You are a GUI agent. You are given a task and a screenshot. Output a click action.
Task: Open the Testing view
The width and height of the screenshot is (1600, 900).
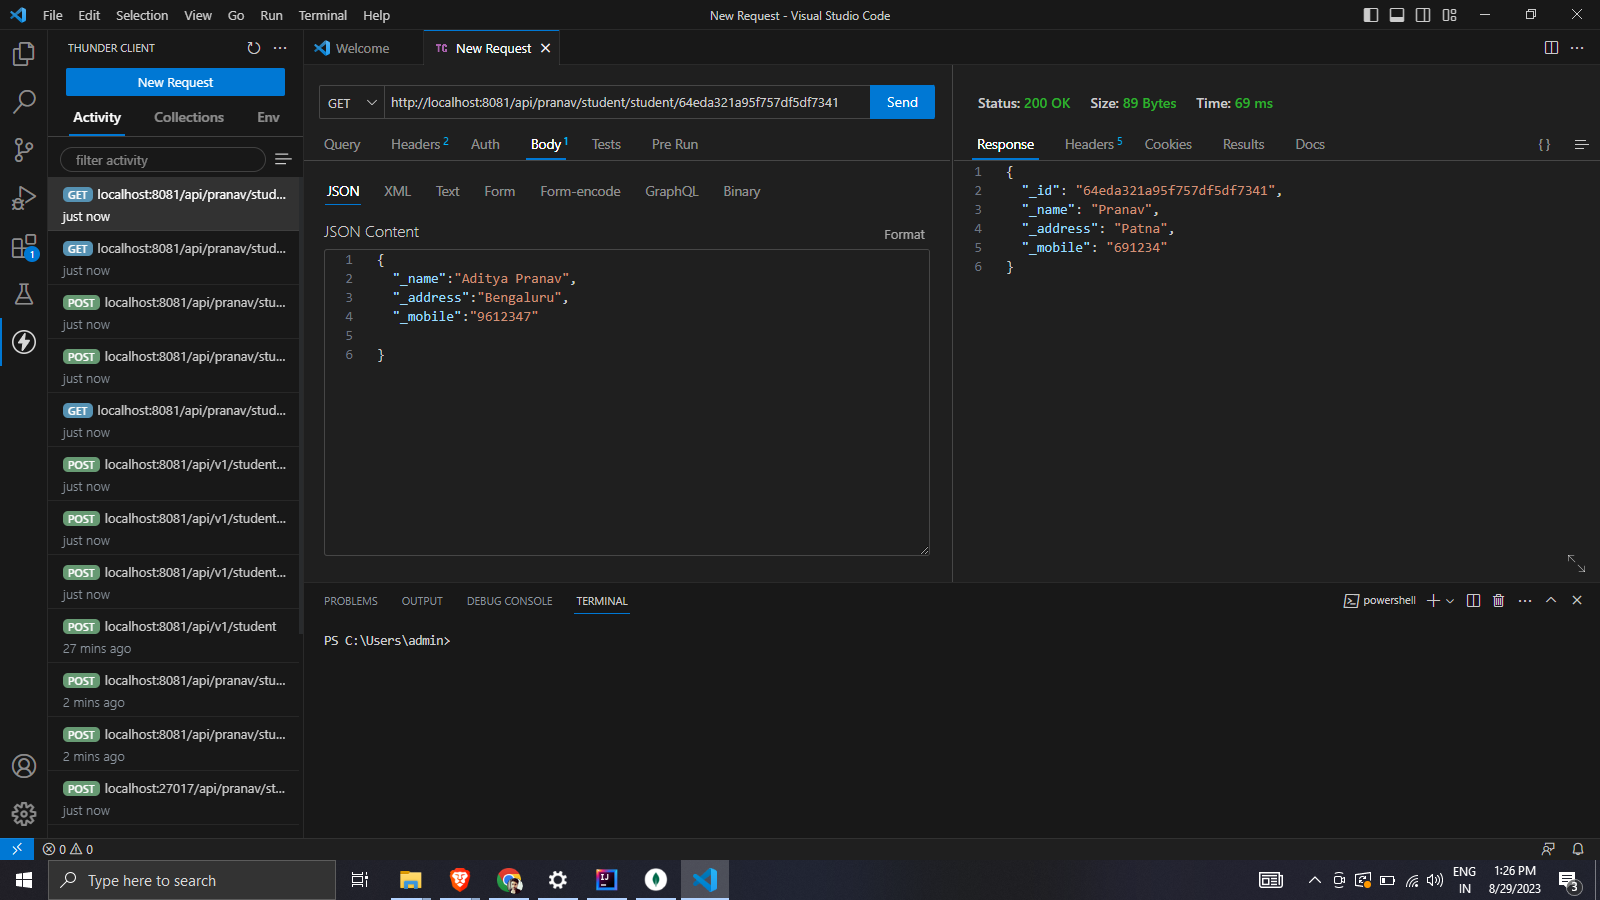point(23,294)
